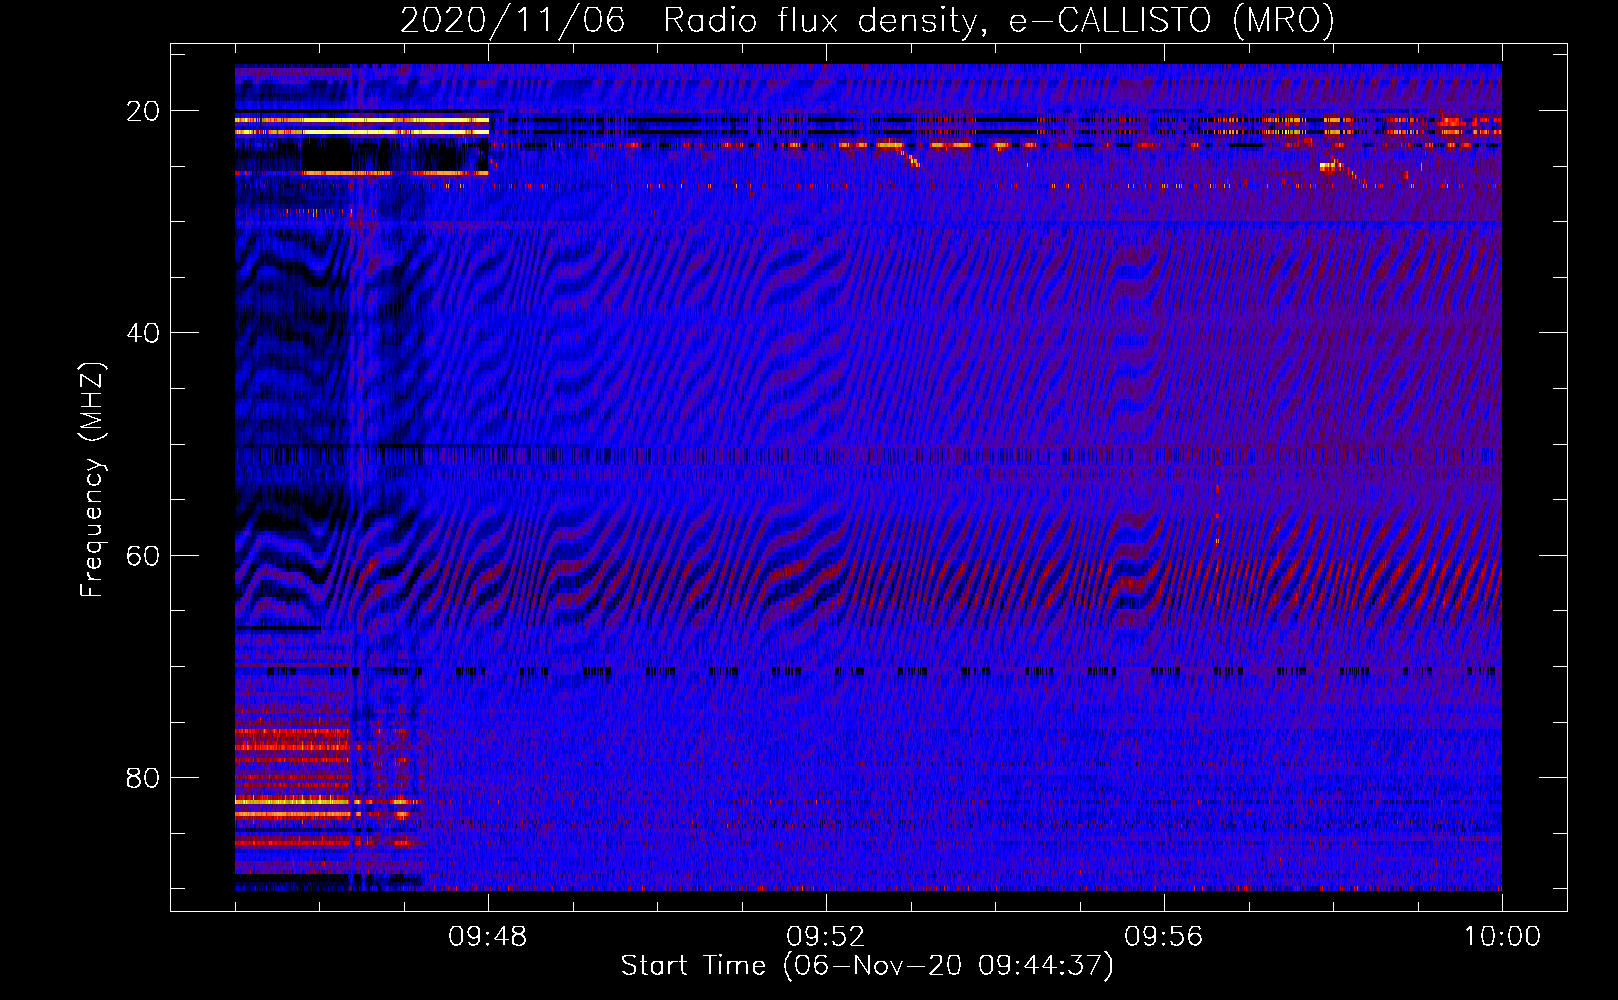The width and height of the screenshot is (1618, 1000).
Task: Click the 09:48 time tick label
Action: (x=487, y=937)
